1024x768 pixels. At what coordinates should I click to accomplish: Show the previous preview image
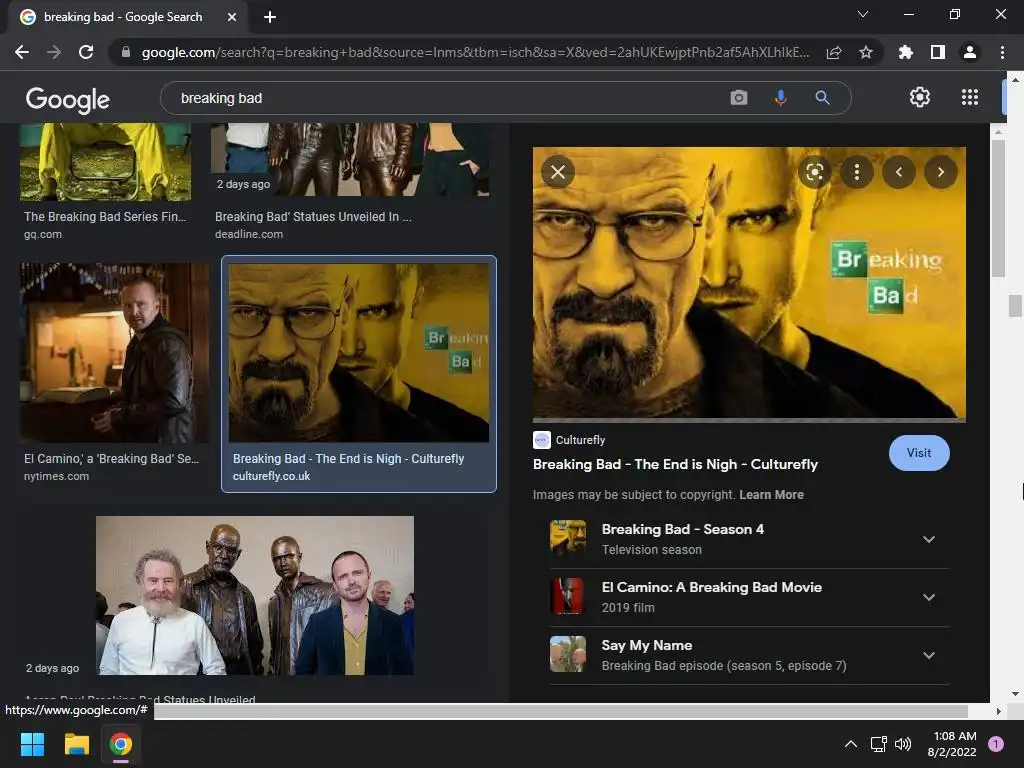click(899, 172)
